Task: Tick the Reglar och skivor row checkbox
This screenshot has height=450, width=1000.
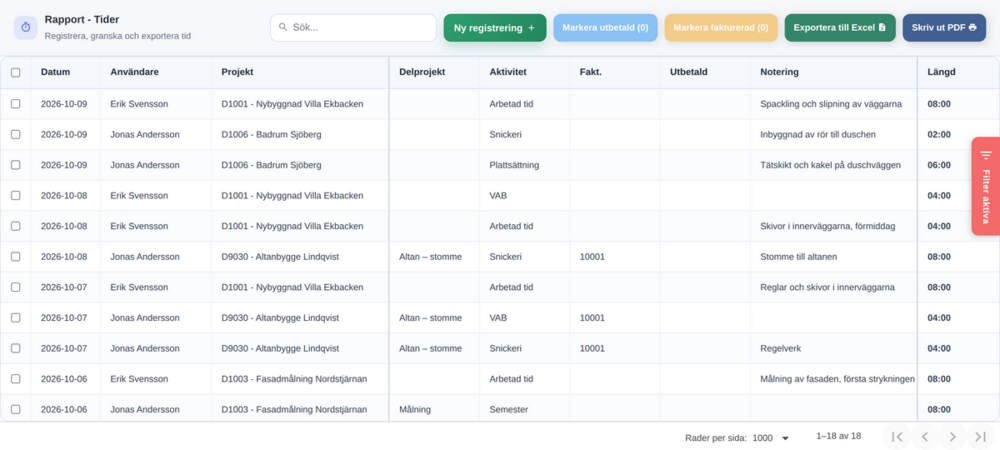Action: [x=15, y=287]
